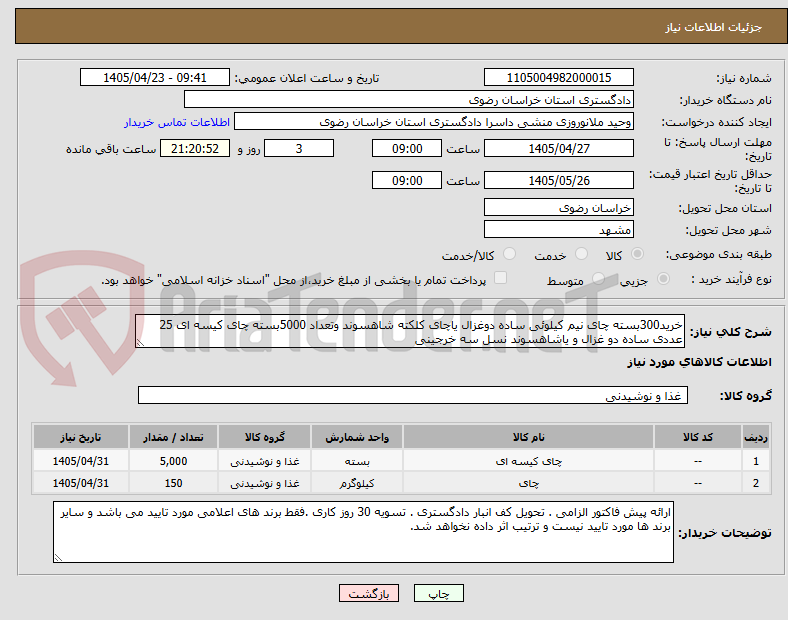This screenshot has height=620, width=788.
Task: Click the delivery city field مشهد
Action: (559, 230)
